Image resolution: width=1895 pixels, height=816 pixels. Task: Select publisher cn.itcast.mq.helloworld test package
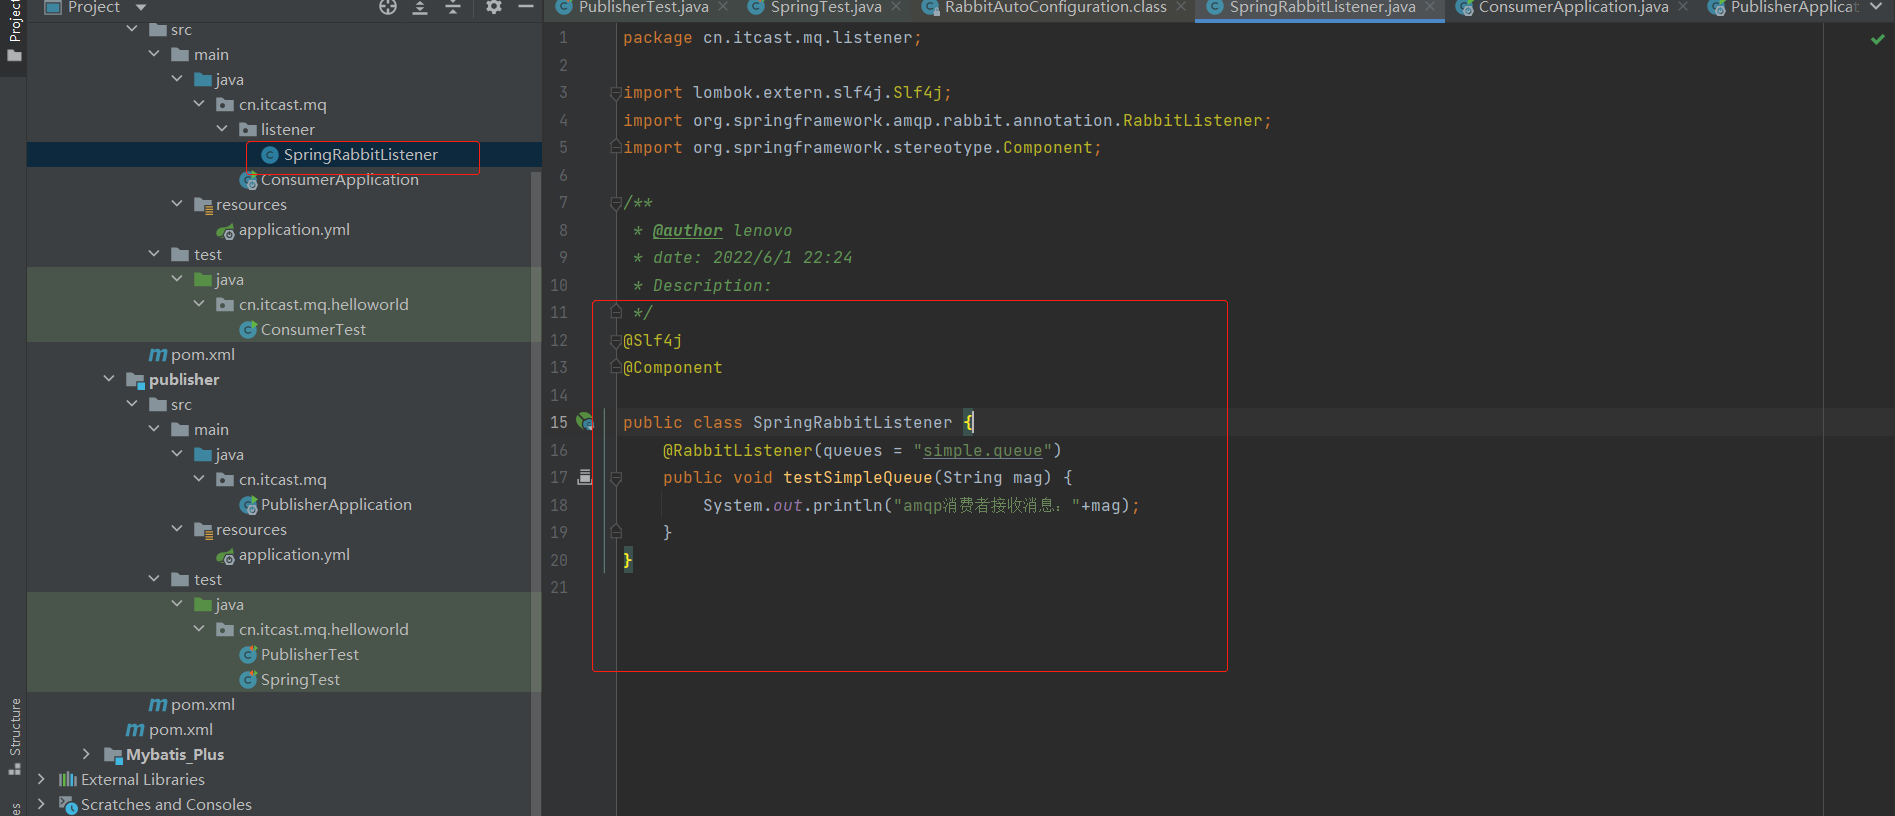pos(323,630)
